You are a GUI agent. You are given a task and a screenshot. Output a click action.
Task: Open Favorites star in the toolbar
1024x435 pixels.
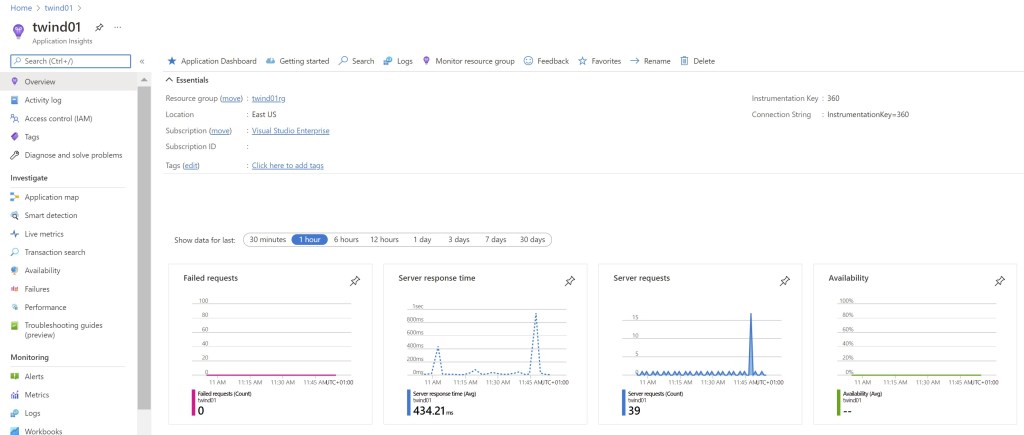coord(583,61)
